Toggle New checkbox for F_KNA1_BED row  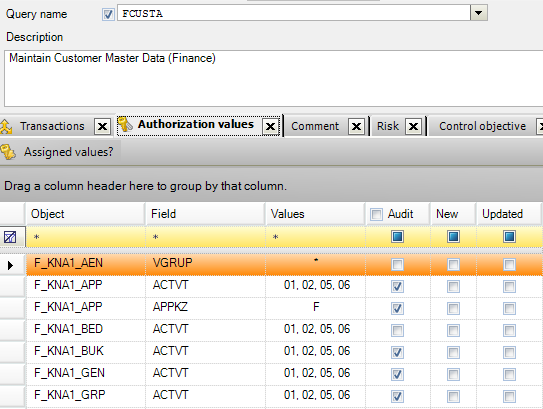pyautogui.click(x=453, y=330)
